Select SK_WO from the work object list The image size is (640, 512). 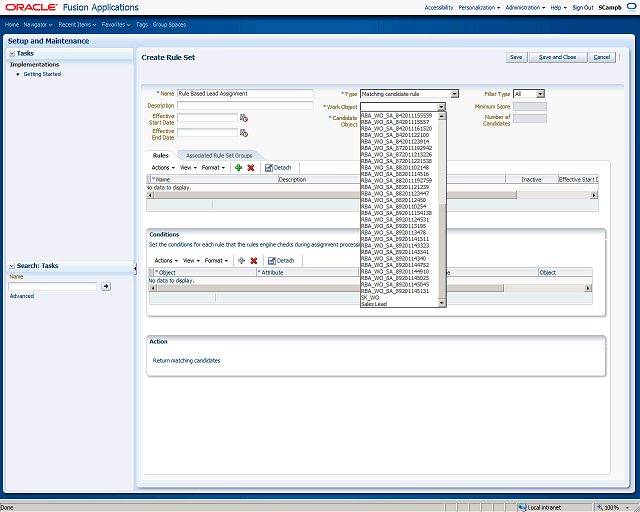399,298
